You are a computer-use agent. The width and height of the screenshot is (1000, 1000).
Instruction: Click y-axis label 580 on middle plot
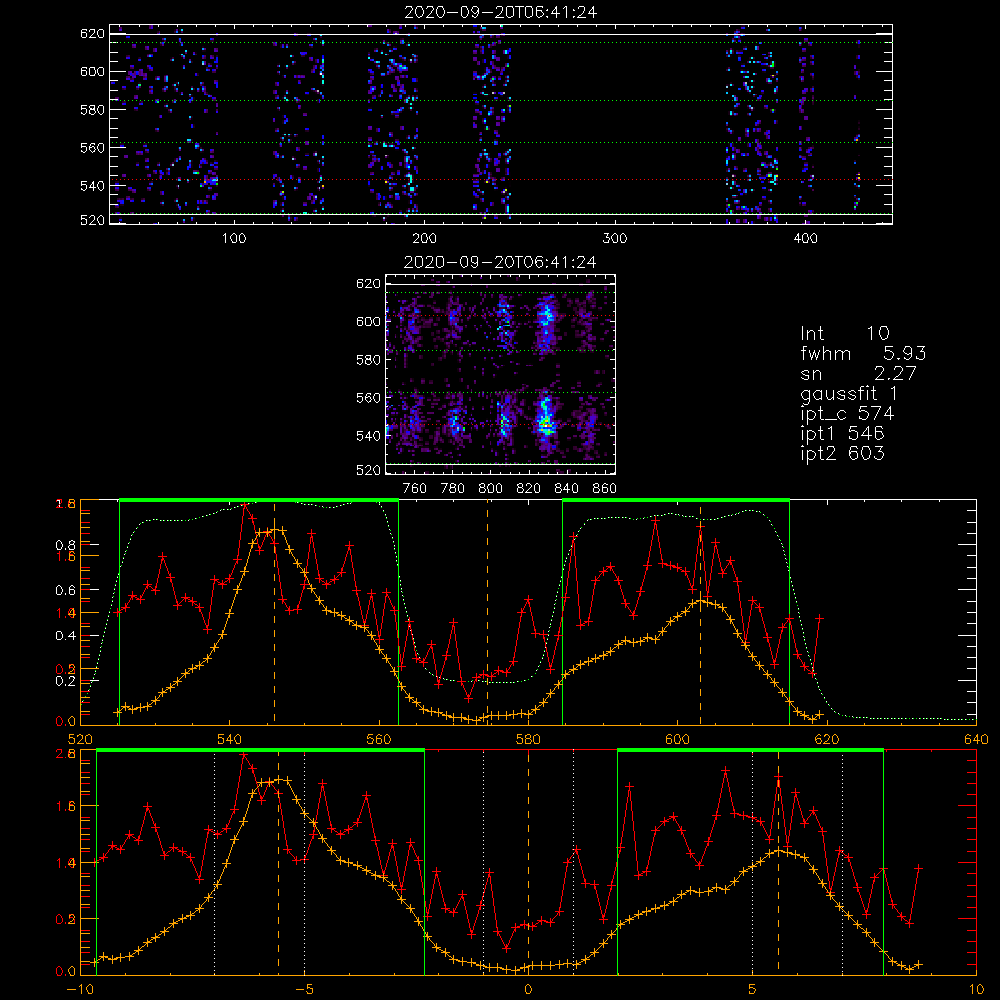tap(369, 360)
